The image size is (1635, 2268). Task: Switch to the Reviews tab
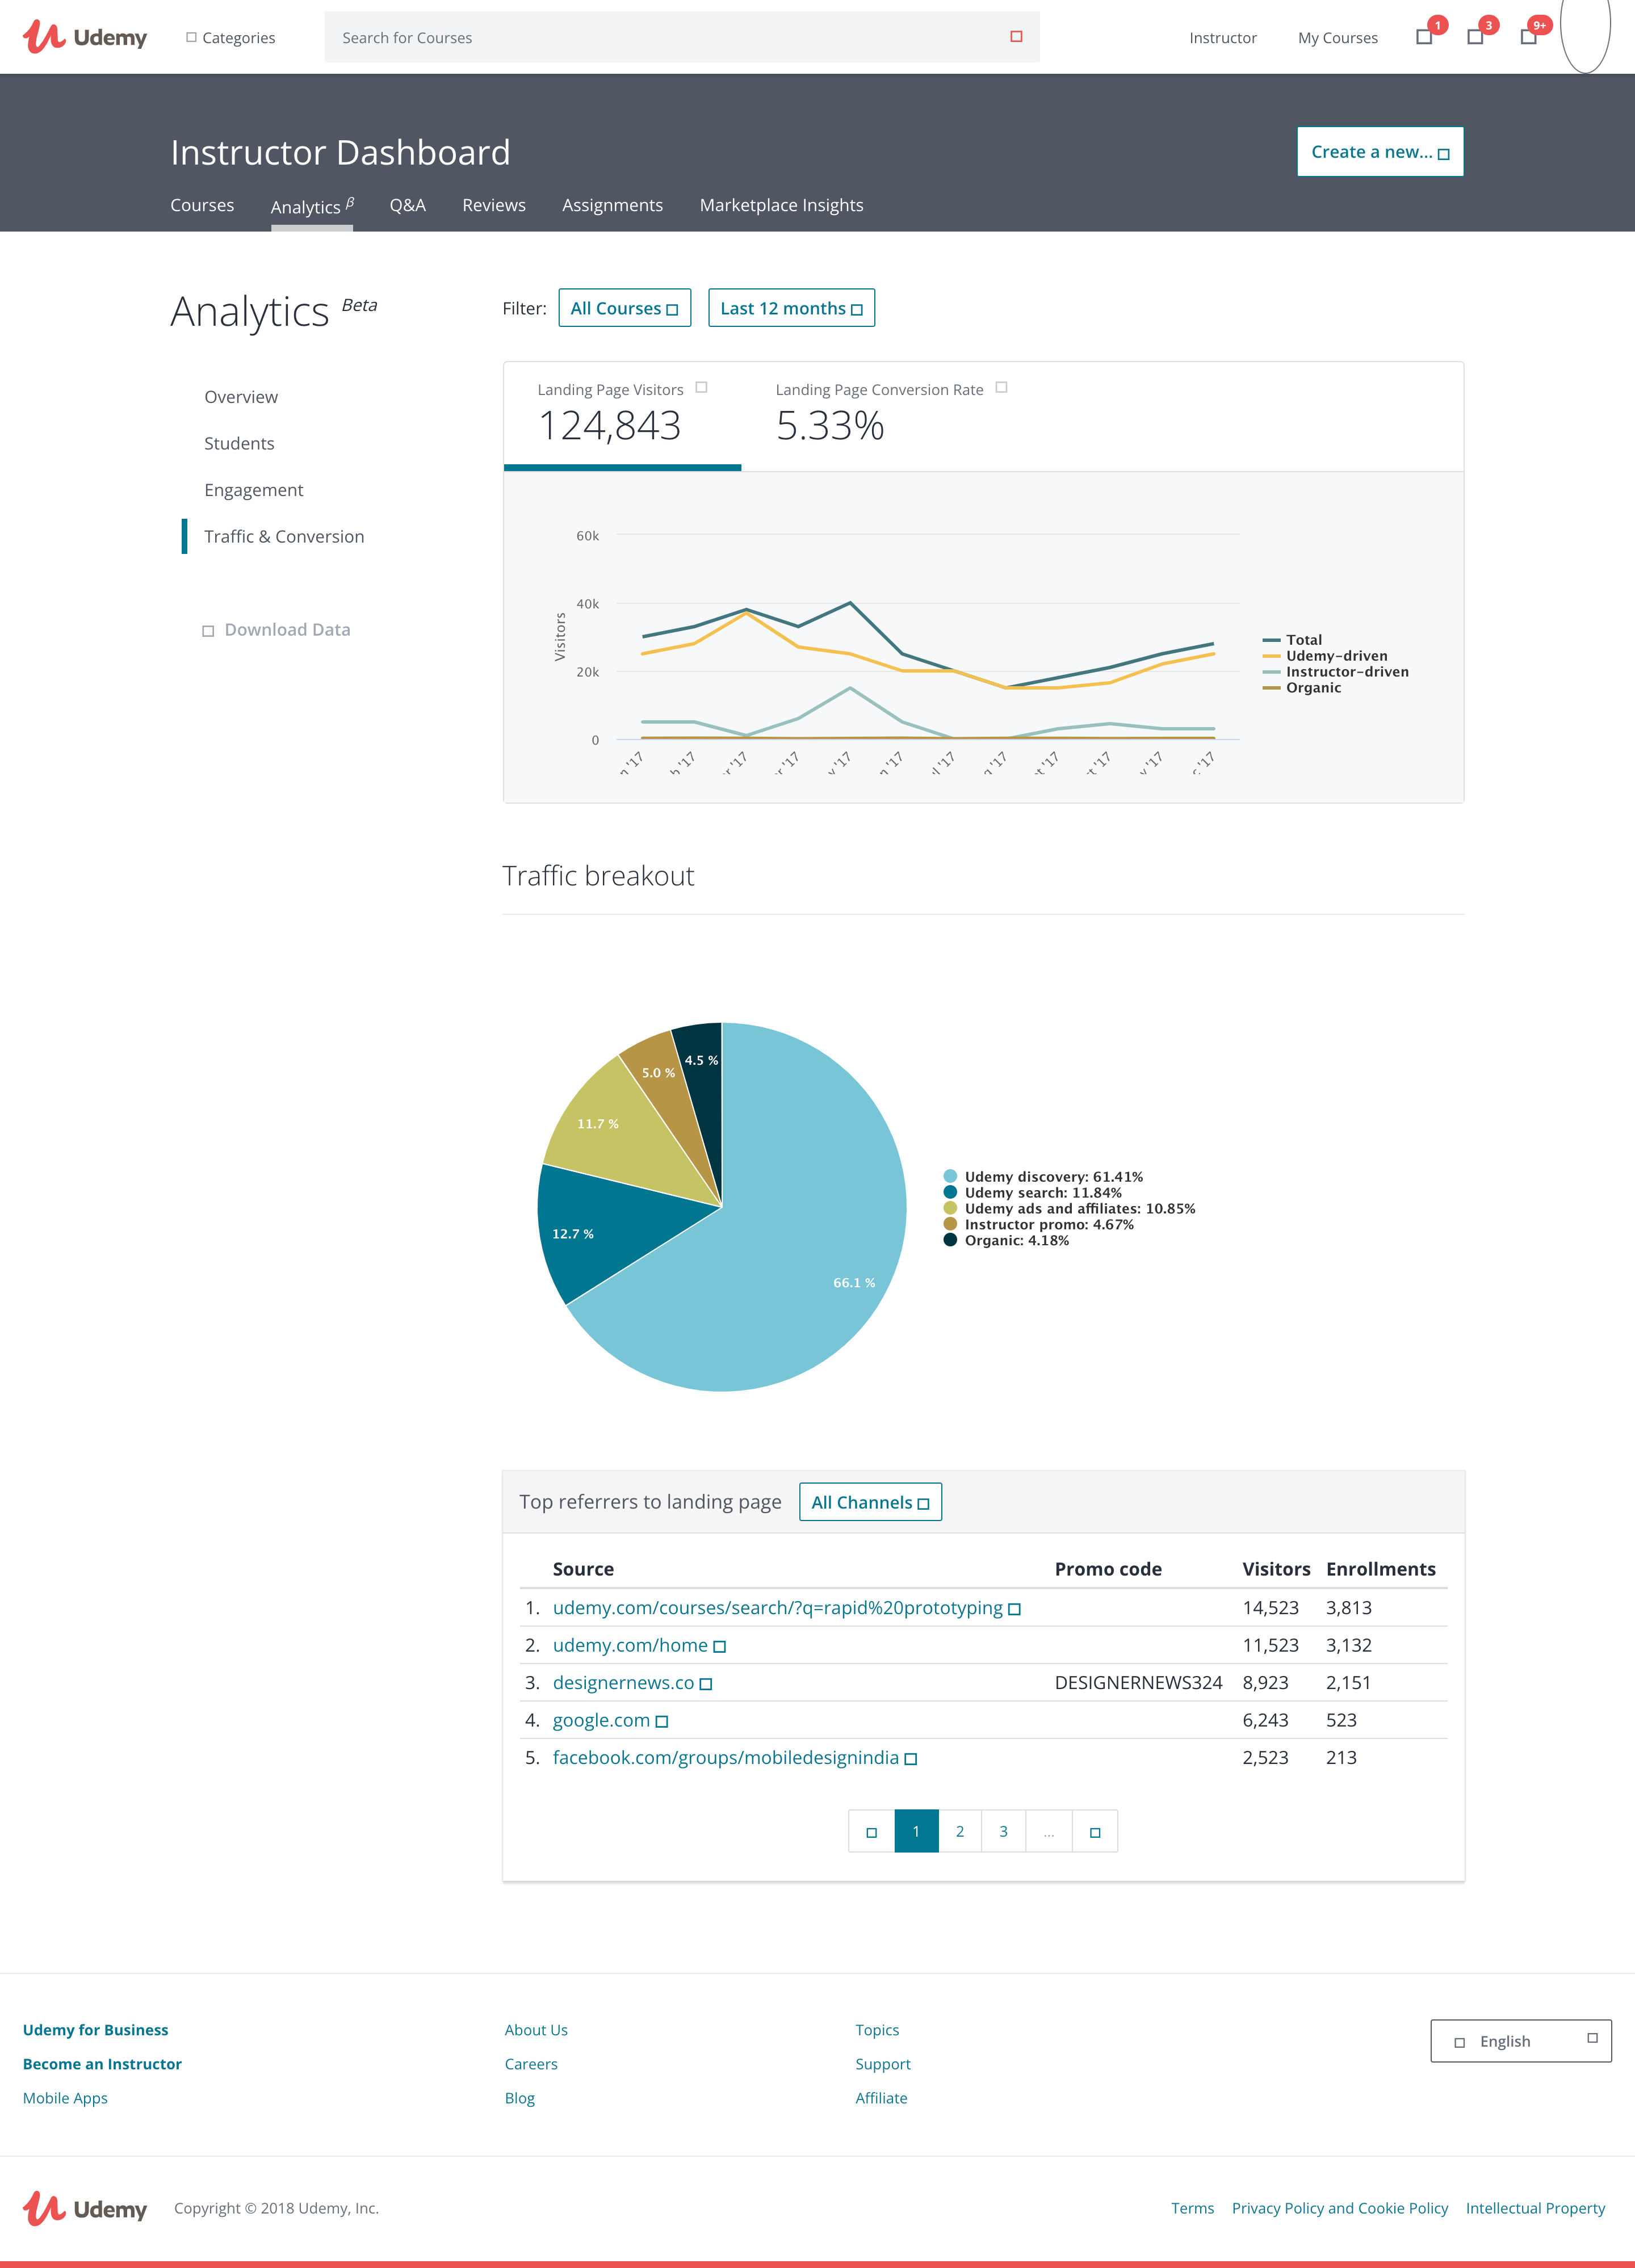[494, 205]
